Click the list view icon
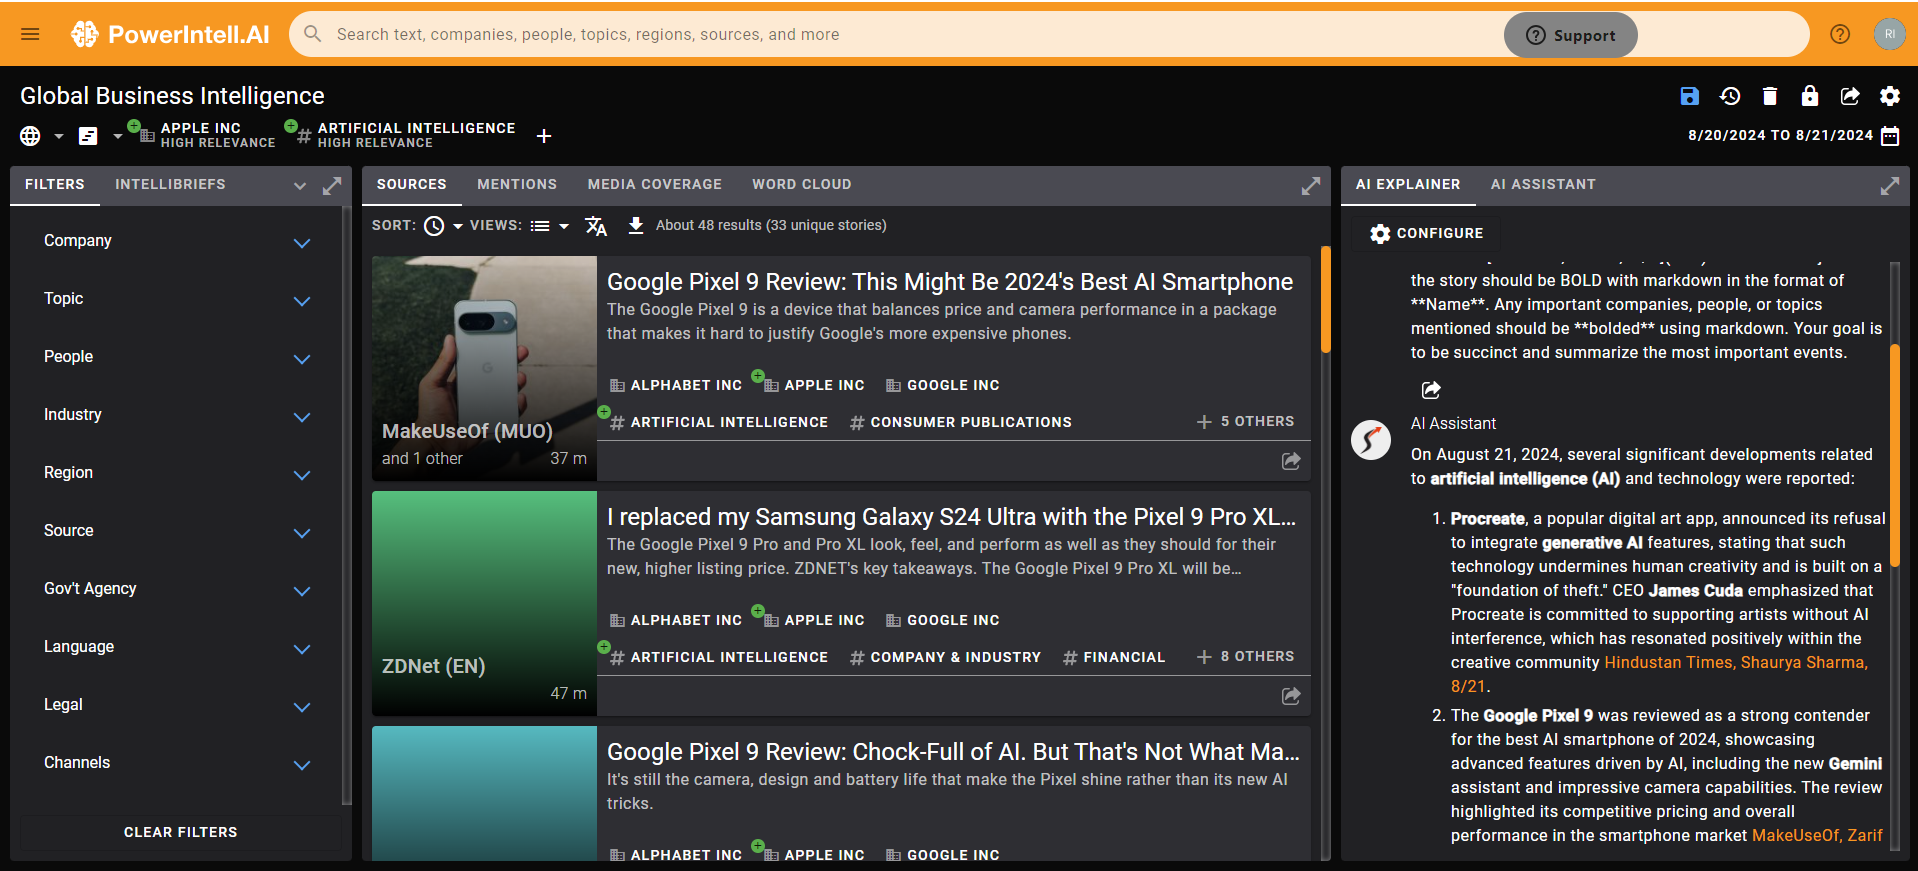Screen dimensions: 1918x871 pyautogui.click(x=540, y=226)
